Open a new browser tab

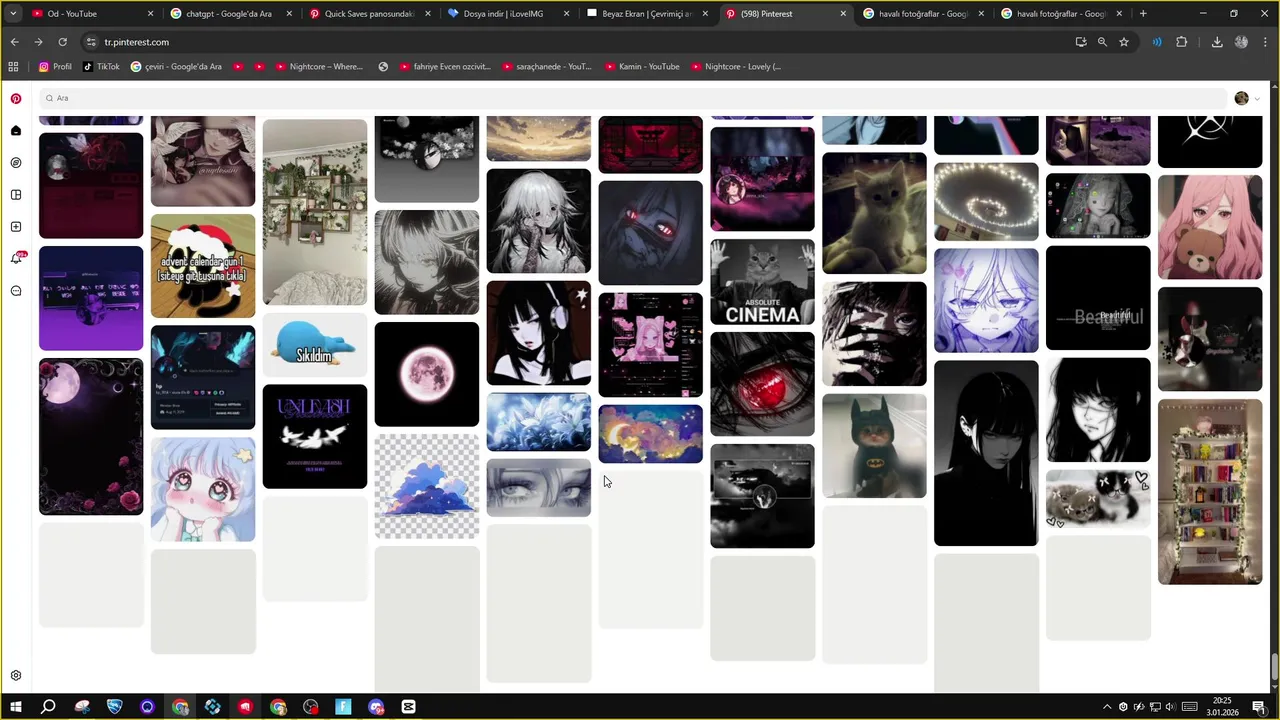1143,14
